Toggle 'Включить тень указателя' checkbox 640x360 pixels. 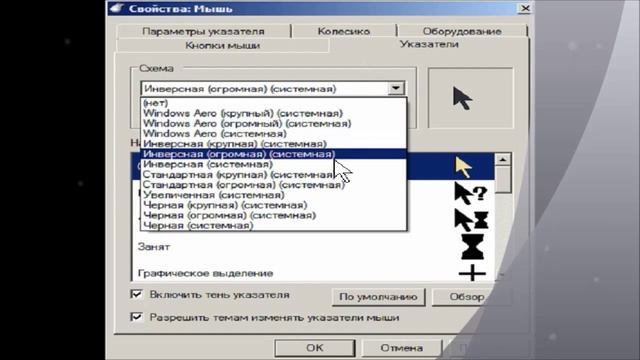click(136, 294)
